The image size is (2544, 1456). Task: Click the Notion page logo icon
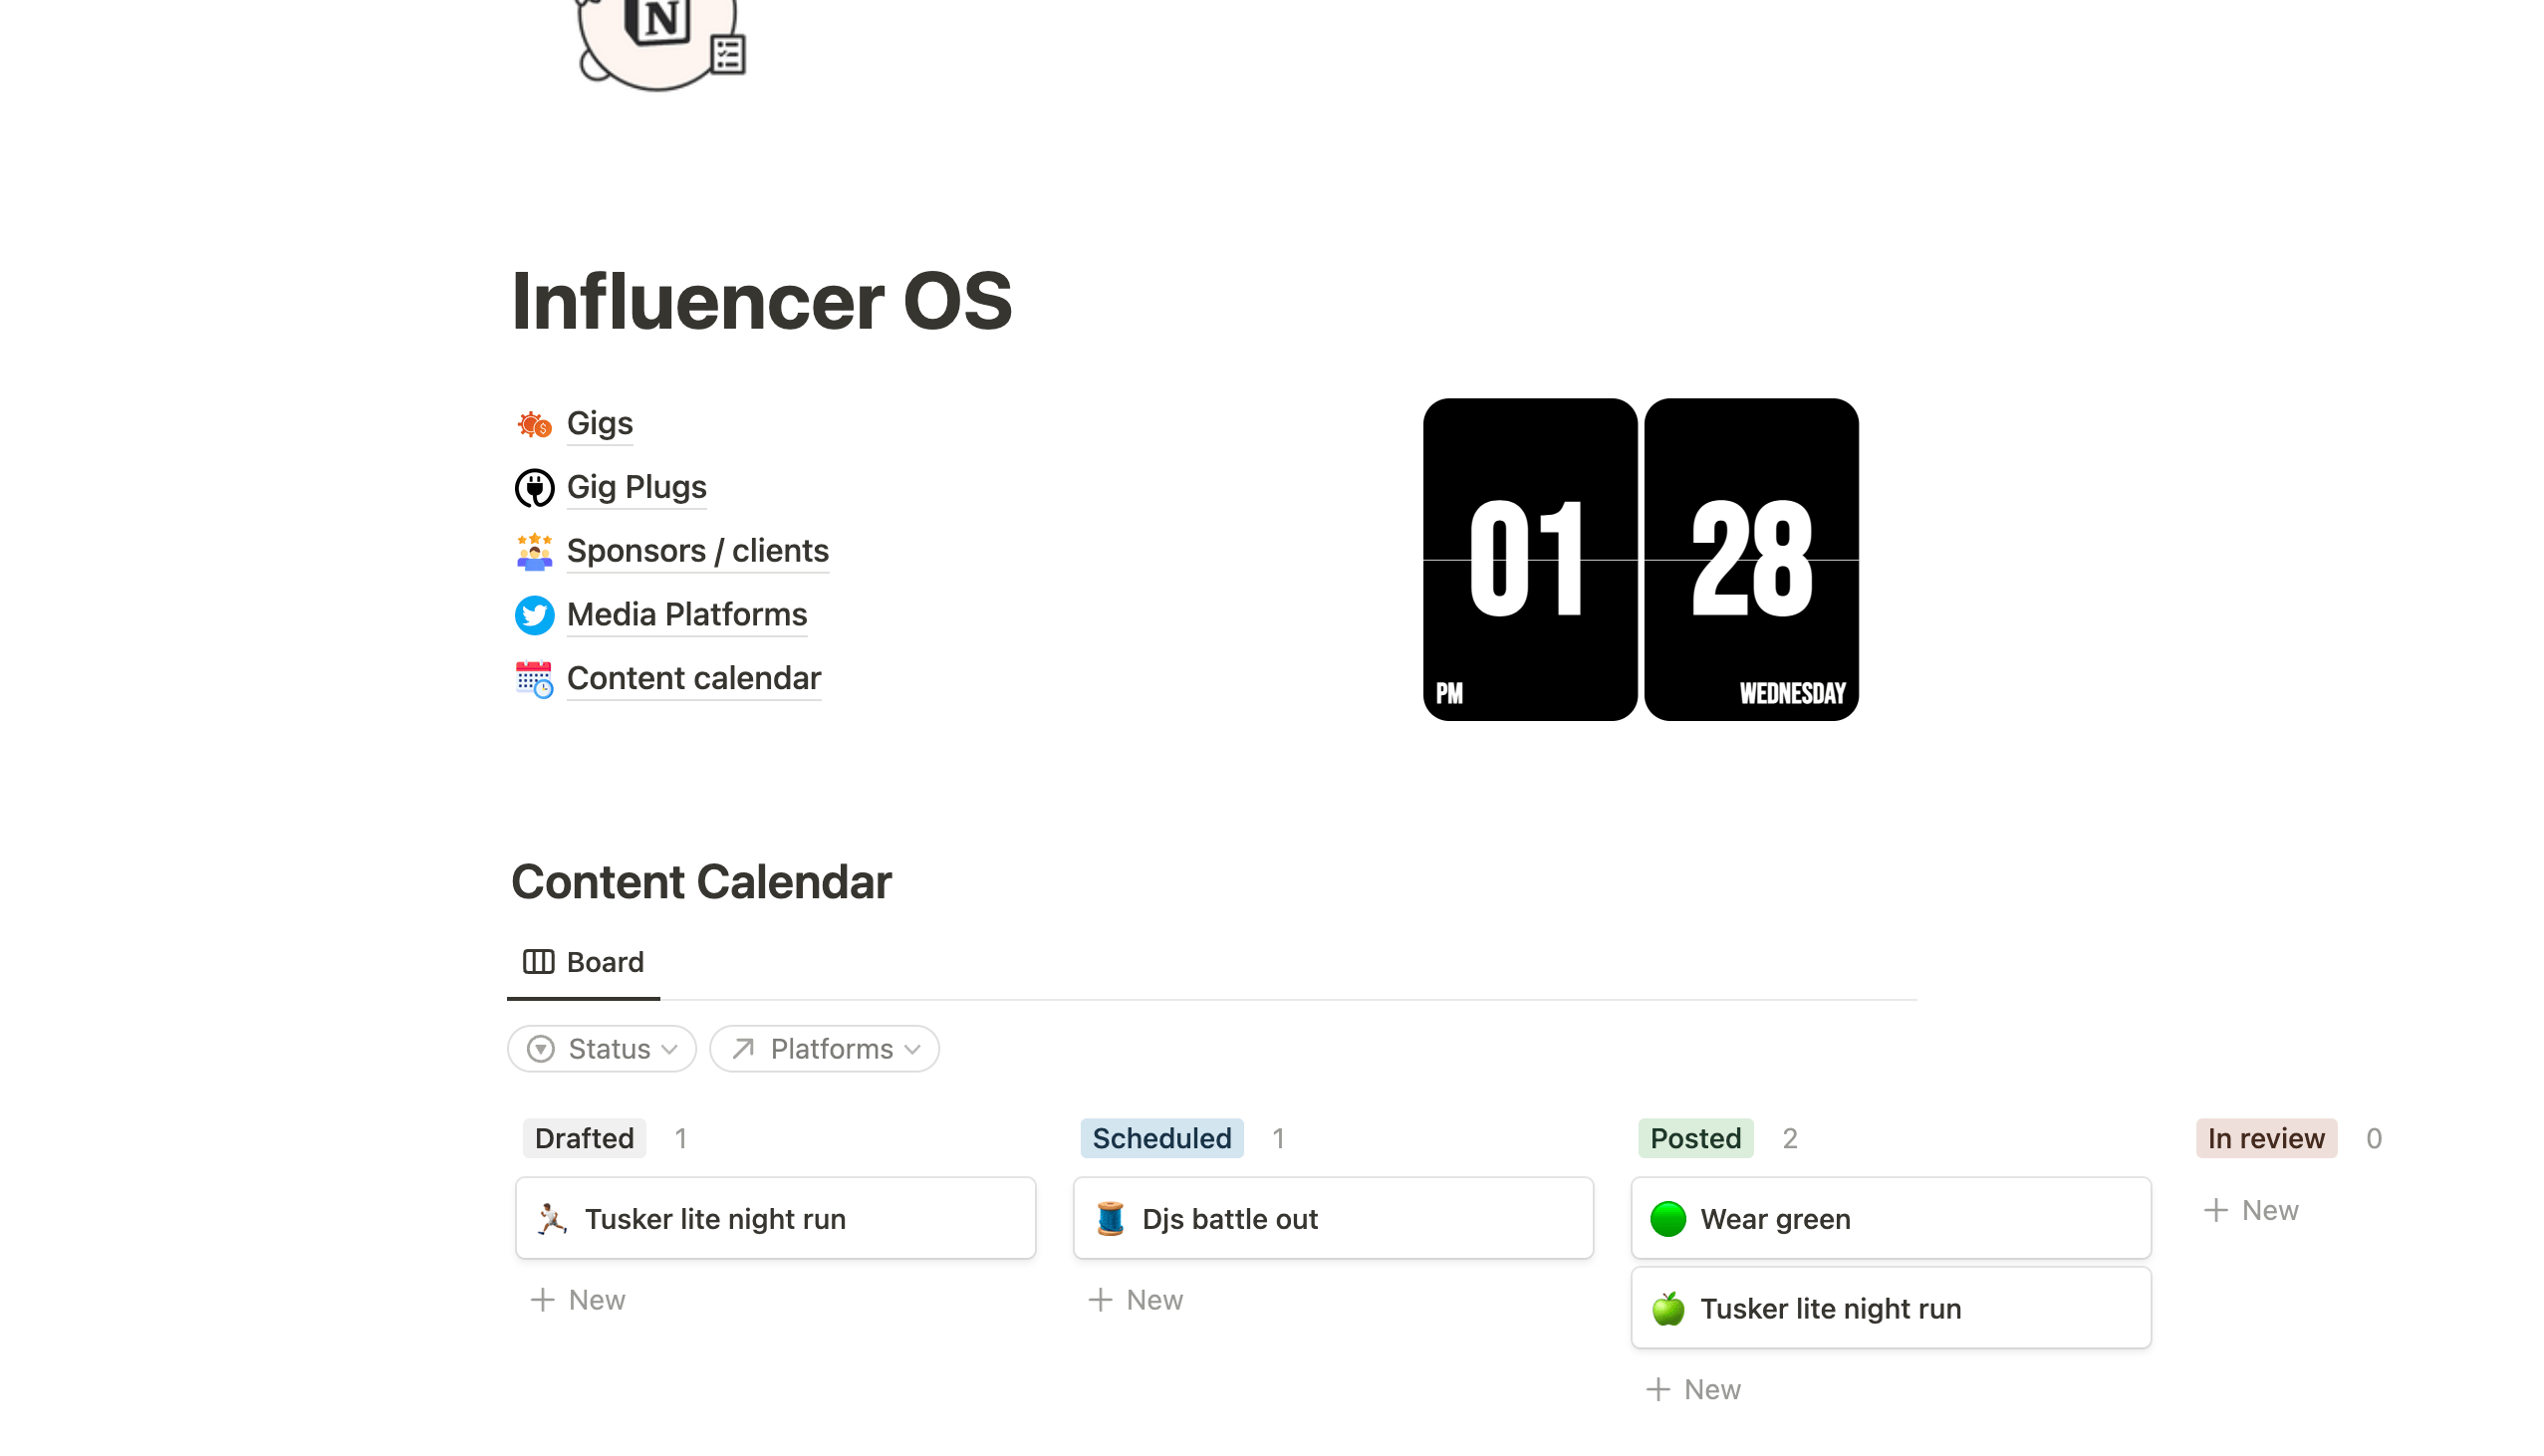[660, 35]
